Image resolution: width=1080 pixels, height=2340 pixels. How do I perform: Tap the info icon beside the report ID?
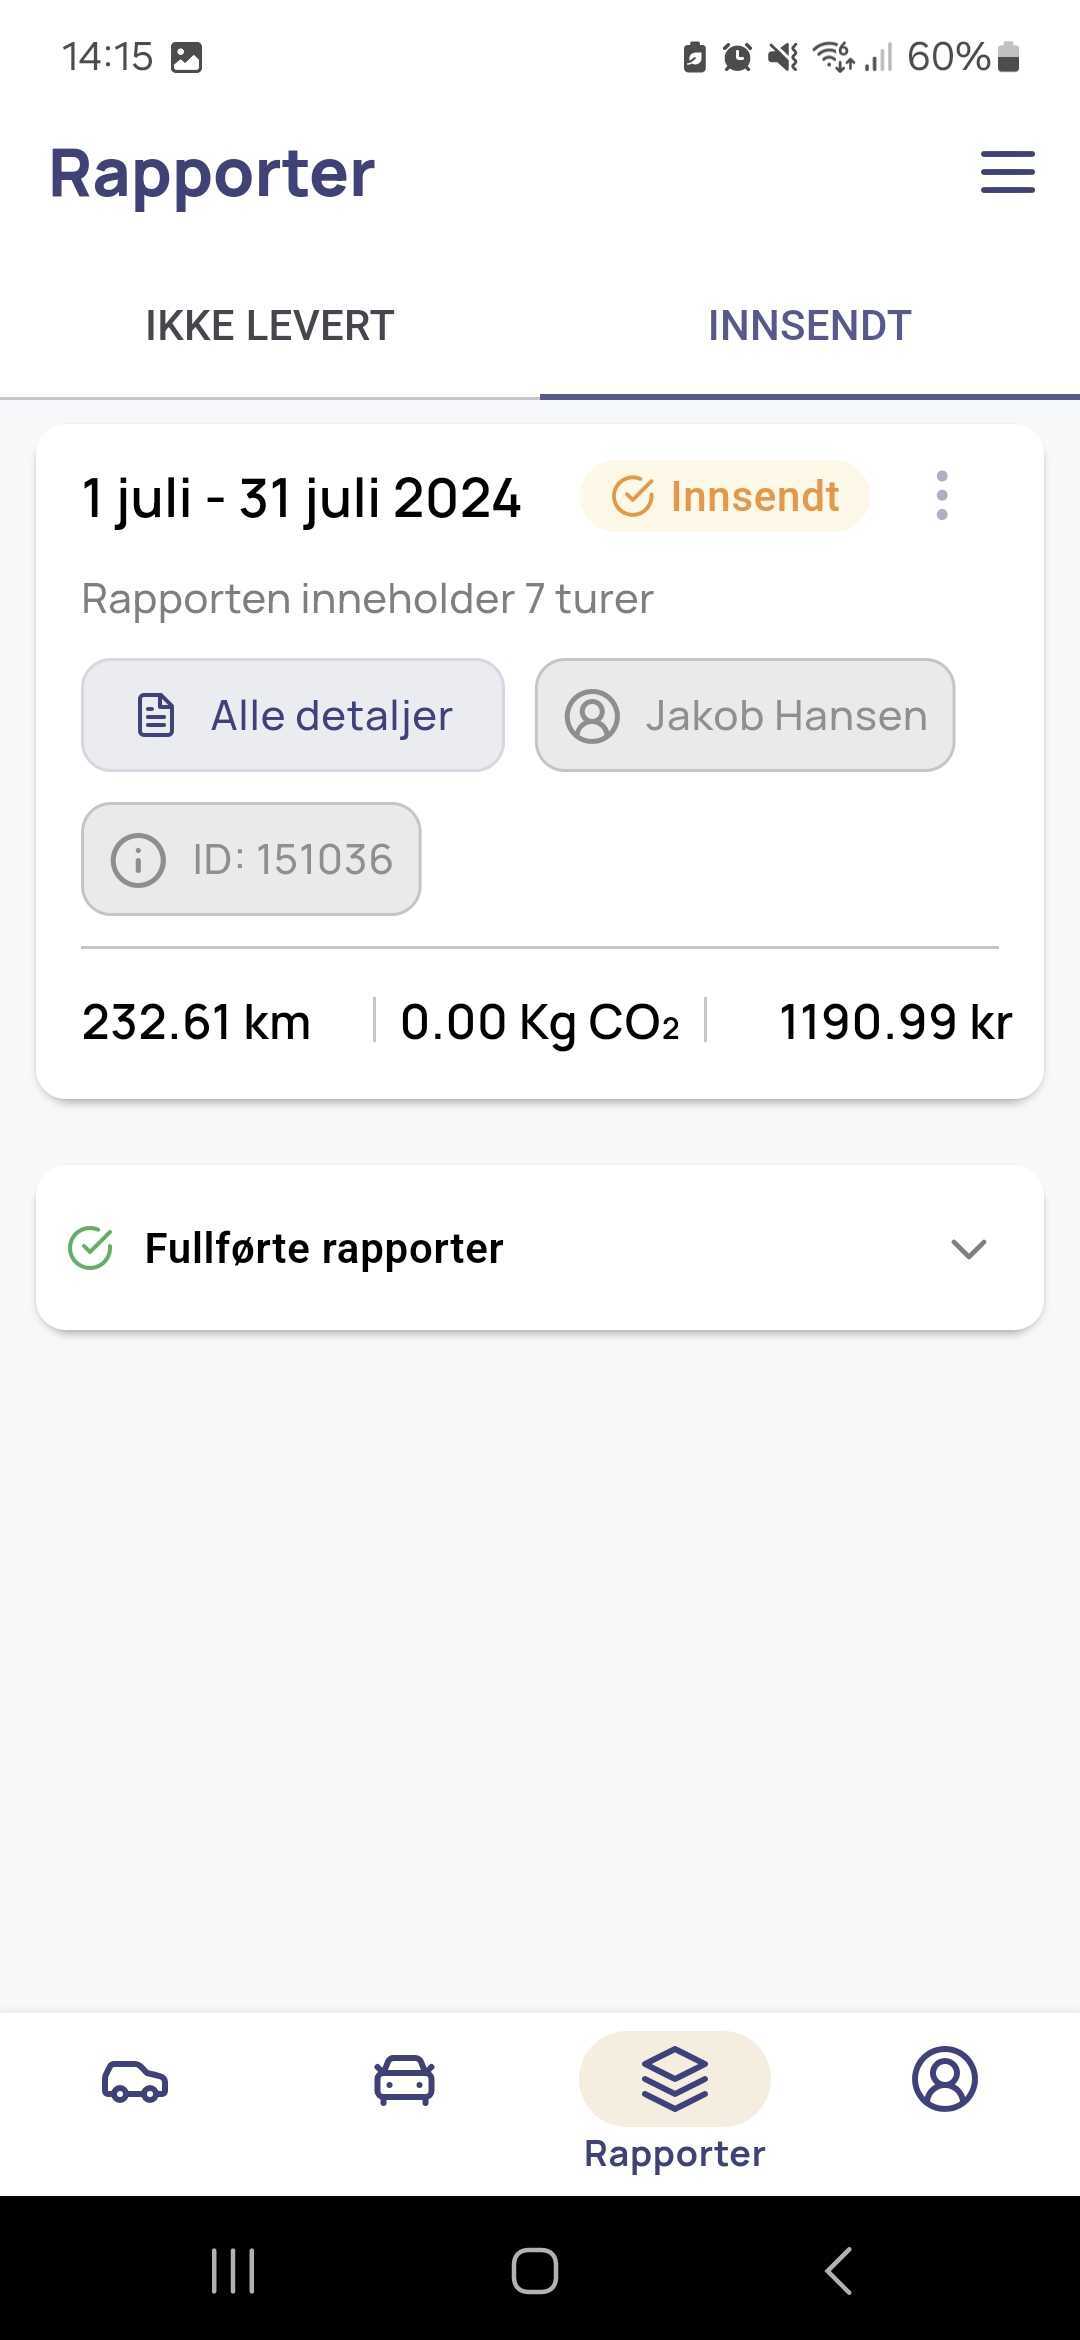click(138, 860)
